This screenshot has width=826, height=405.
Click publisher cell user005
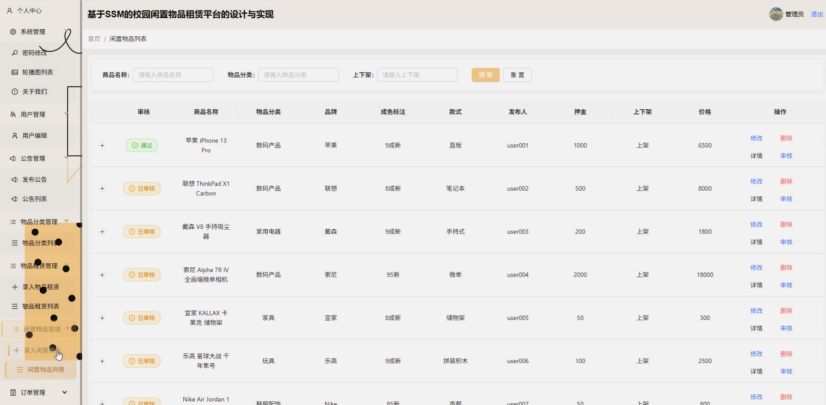[517, 318]
